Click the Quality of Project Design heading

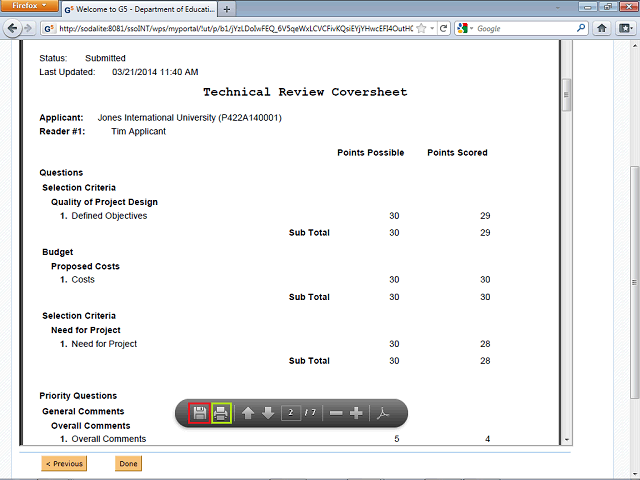click(x=104, y=202)
